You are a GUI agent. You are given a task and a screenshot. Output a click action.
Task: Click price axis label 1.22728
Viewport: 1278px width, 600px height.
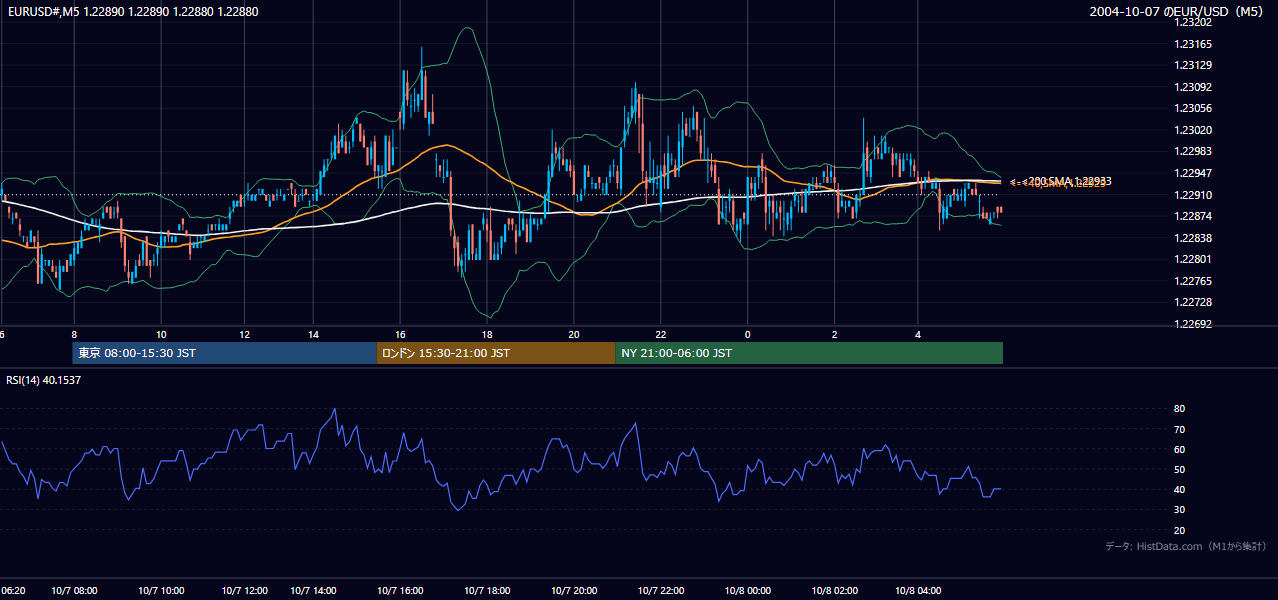tap(1192, 302)
